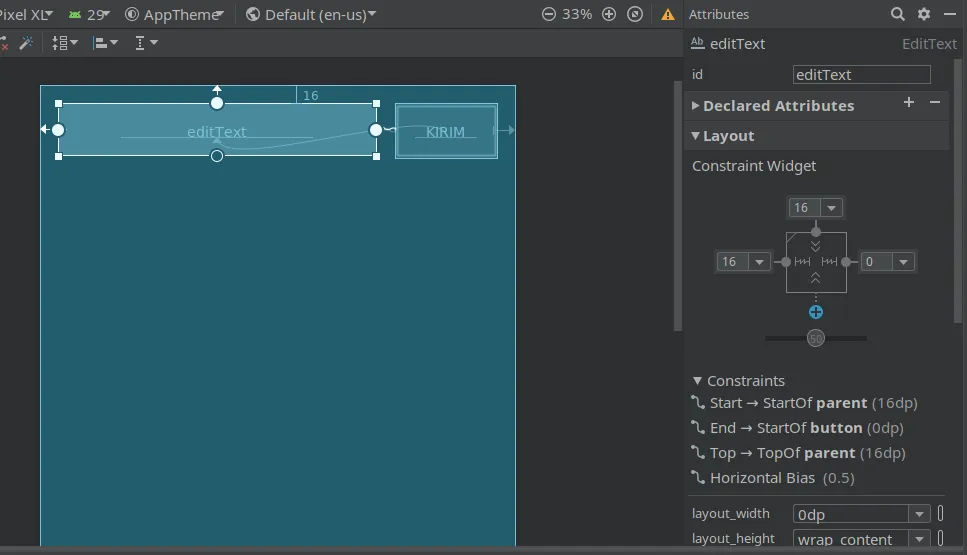Click the yellow warning triangle icon
Screen dimensions: 967x555
(667, 14)
